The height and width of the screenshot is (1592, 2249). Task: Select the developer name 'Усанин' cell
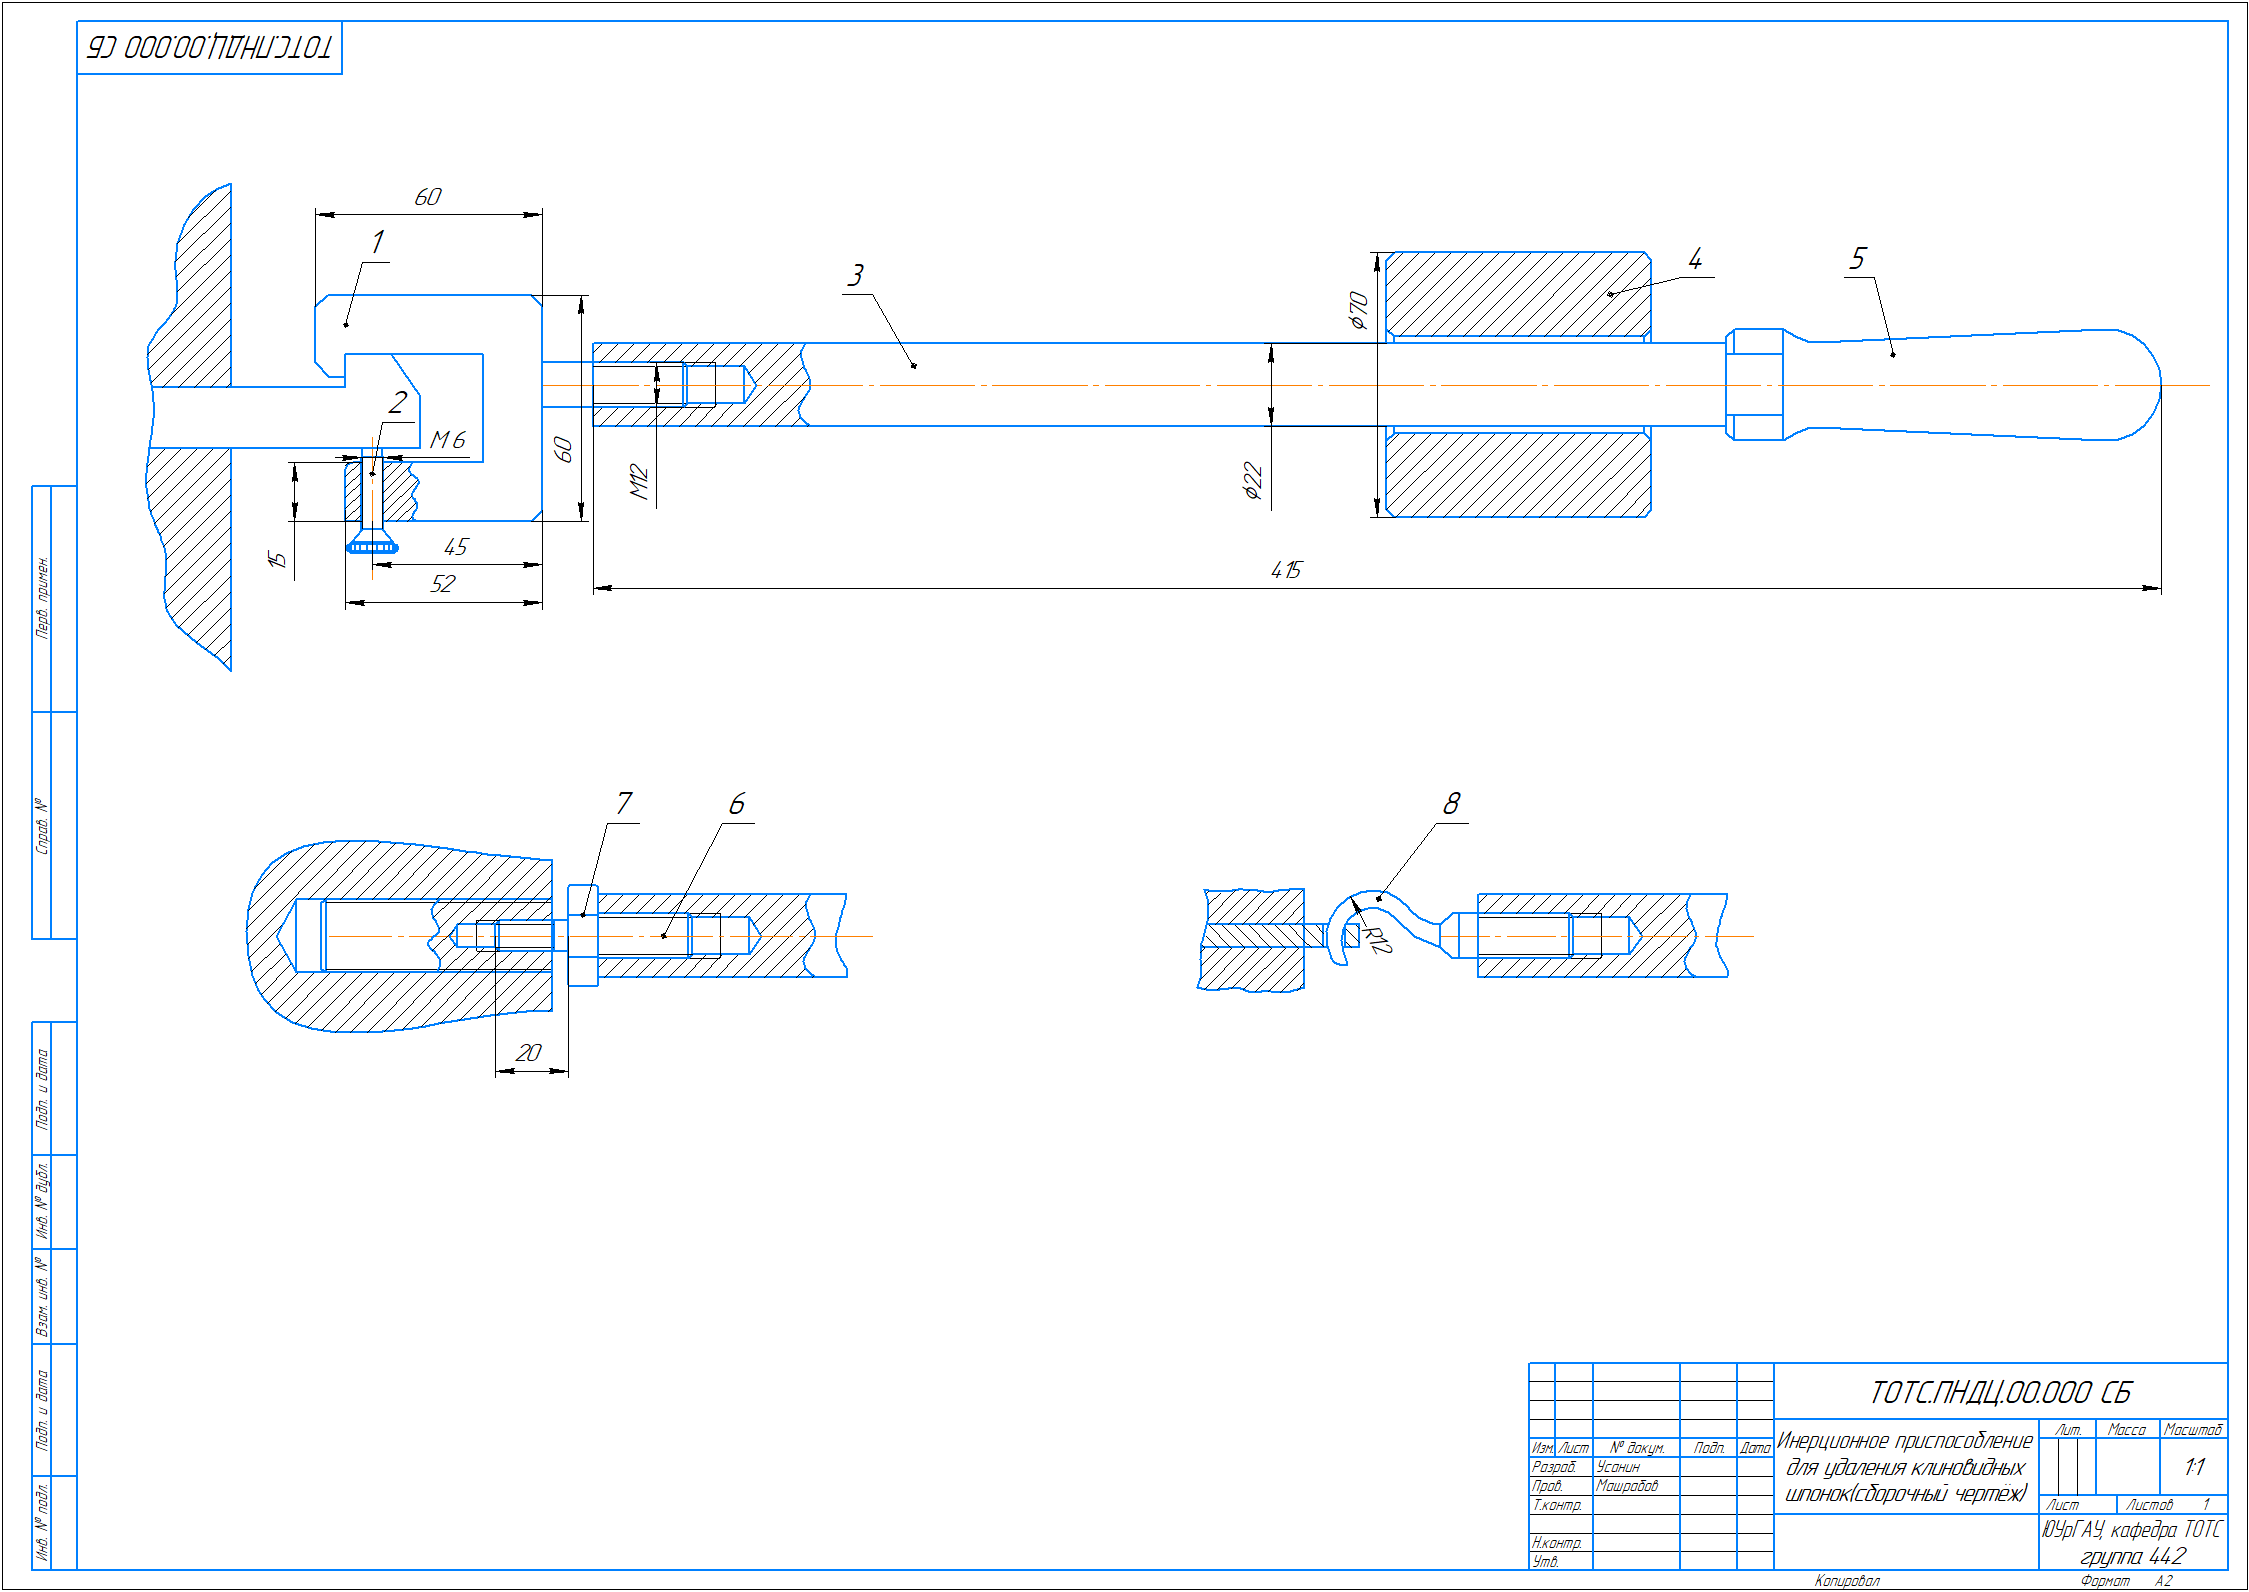1618,1467
